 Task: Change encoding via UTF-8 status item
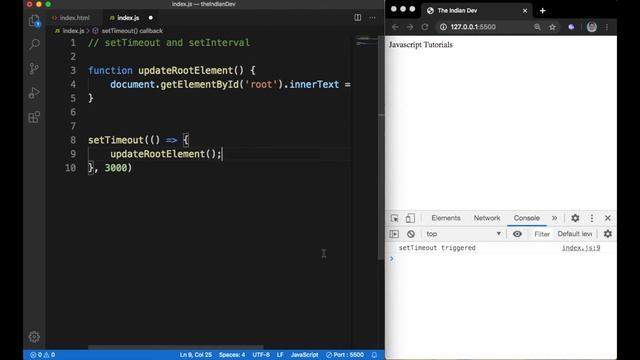click(261, 355)
